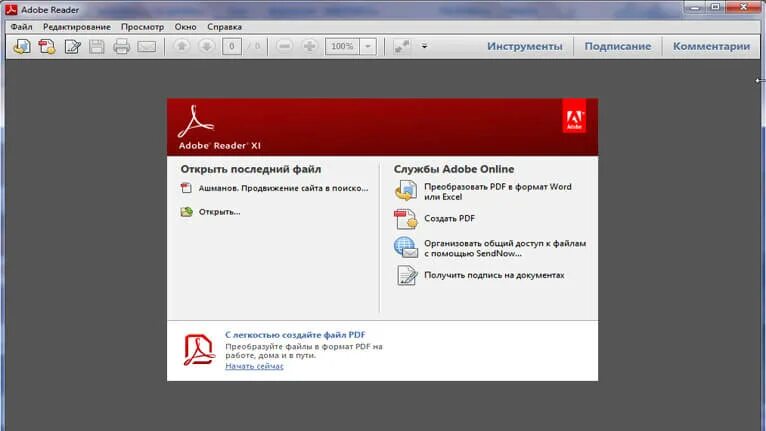This screenshot has height=431, width=766.
Task: Click the Edit/Sign document toolbar icon
Action: point(72,46)
